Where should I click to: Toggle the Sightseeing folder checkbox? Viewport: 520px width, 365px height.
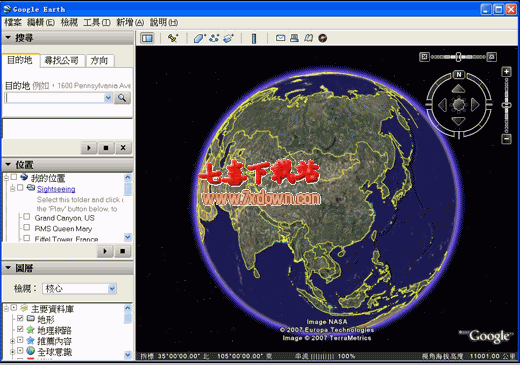coord(20,188)
